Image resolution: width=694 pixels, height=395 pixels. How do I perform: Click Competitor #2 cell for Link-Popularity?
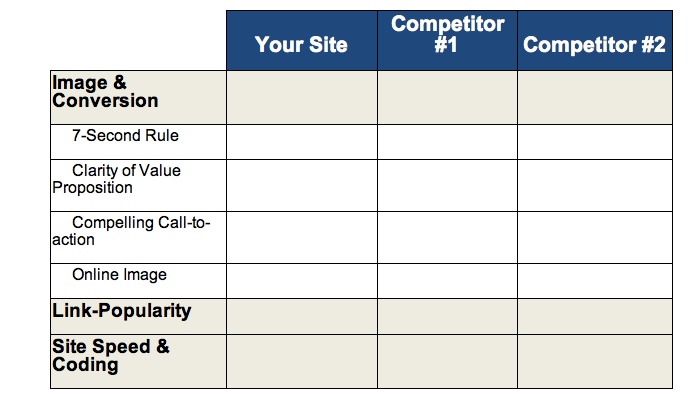pos(595,316)
